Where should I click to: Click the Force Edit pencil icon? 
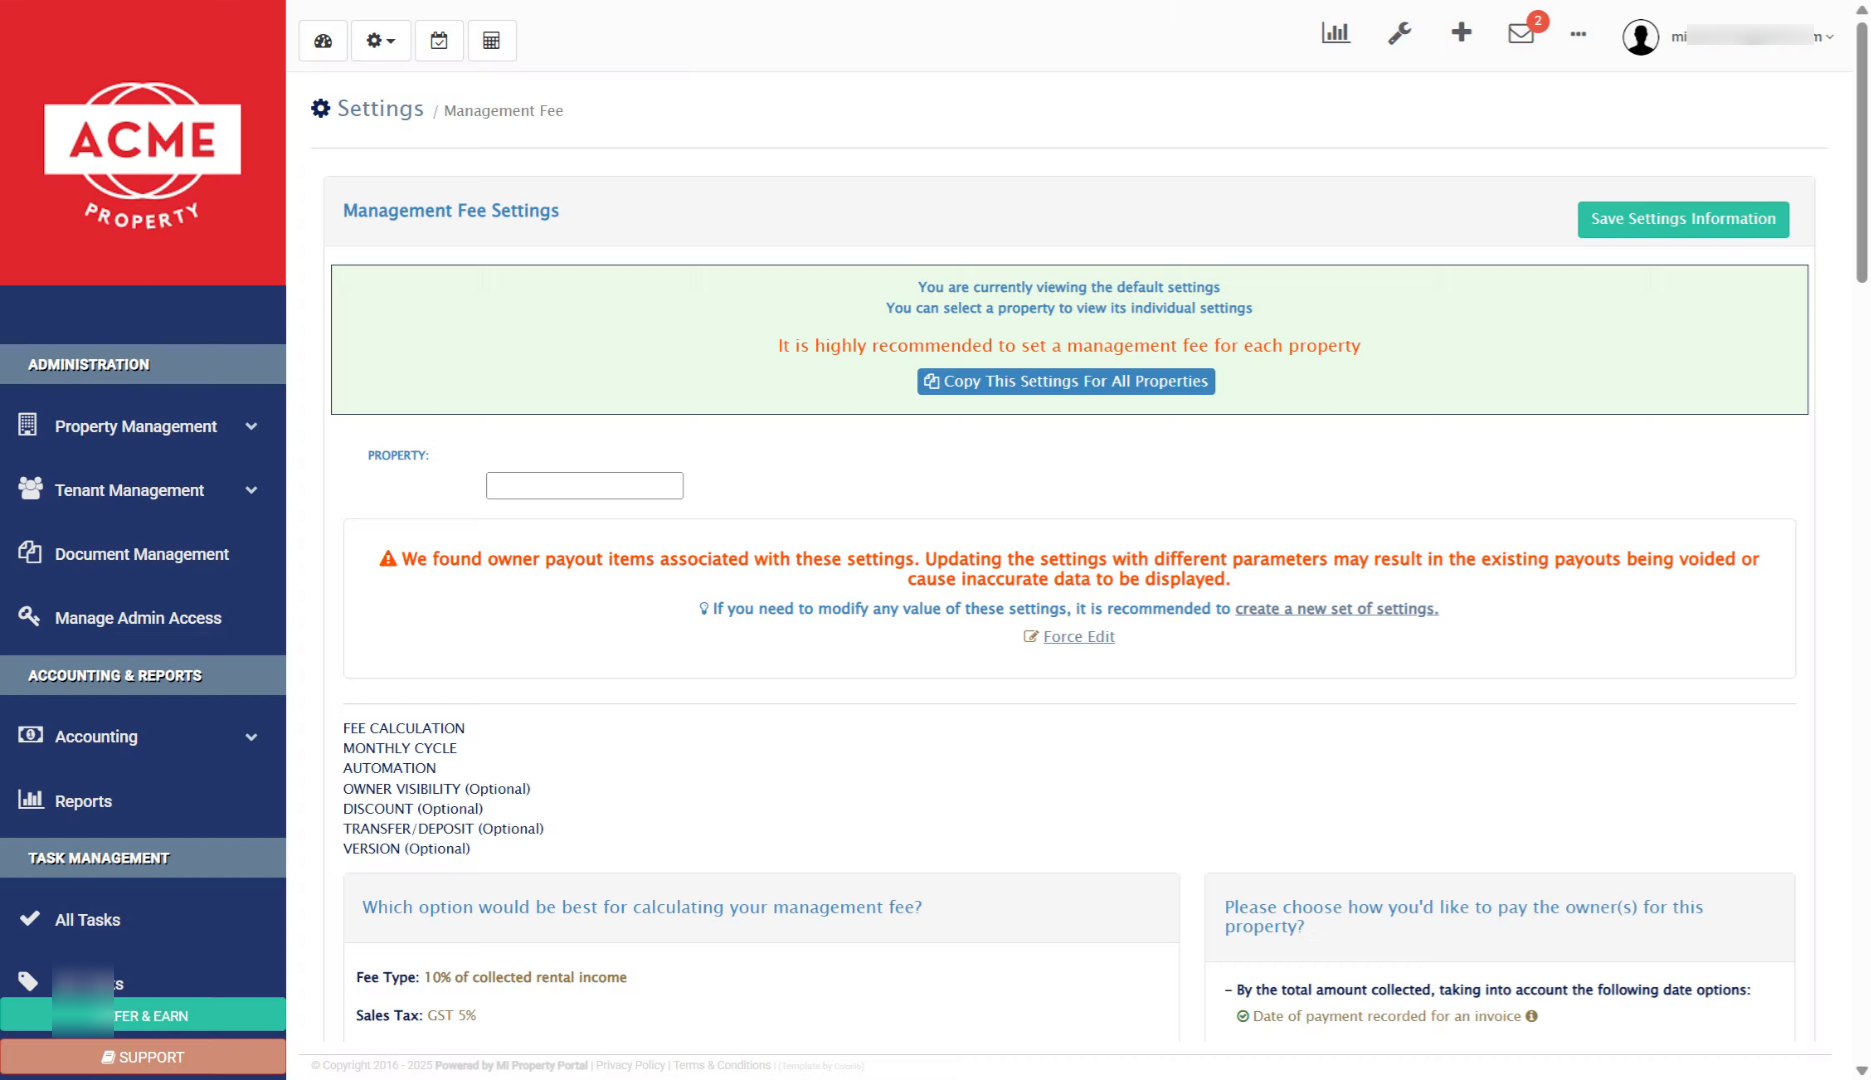(x=1031, y=637)
